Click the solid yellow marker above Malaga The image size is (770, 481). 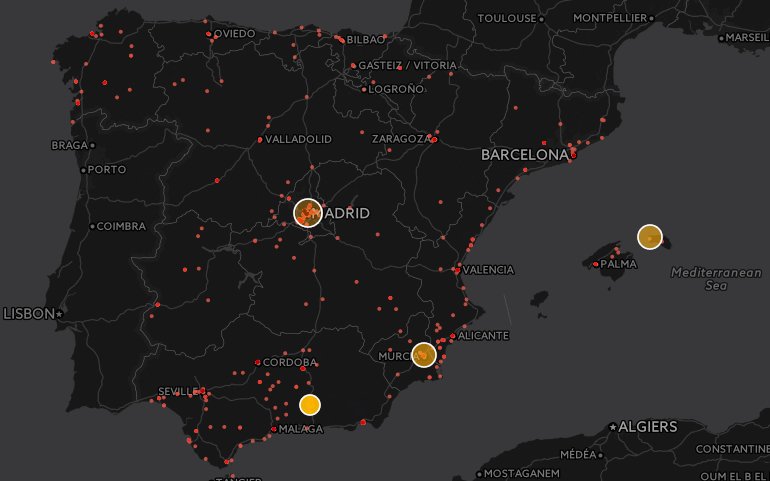click(310, 405)
